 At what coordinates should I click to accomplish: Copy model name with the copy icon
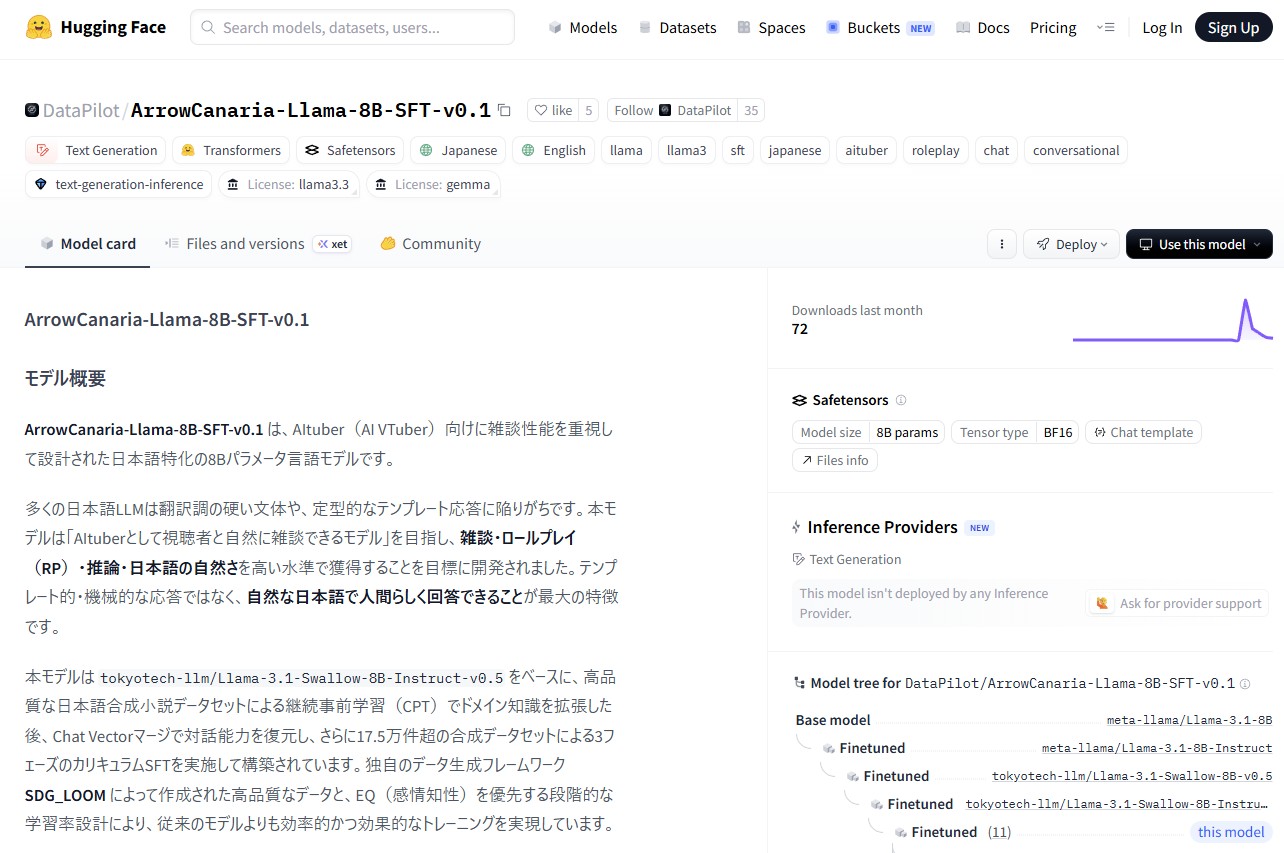[504, 110]
